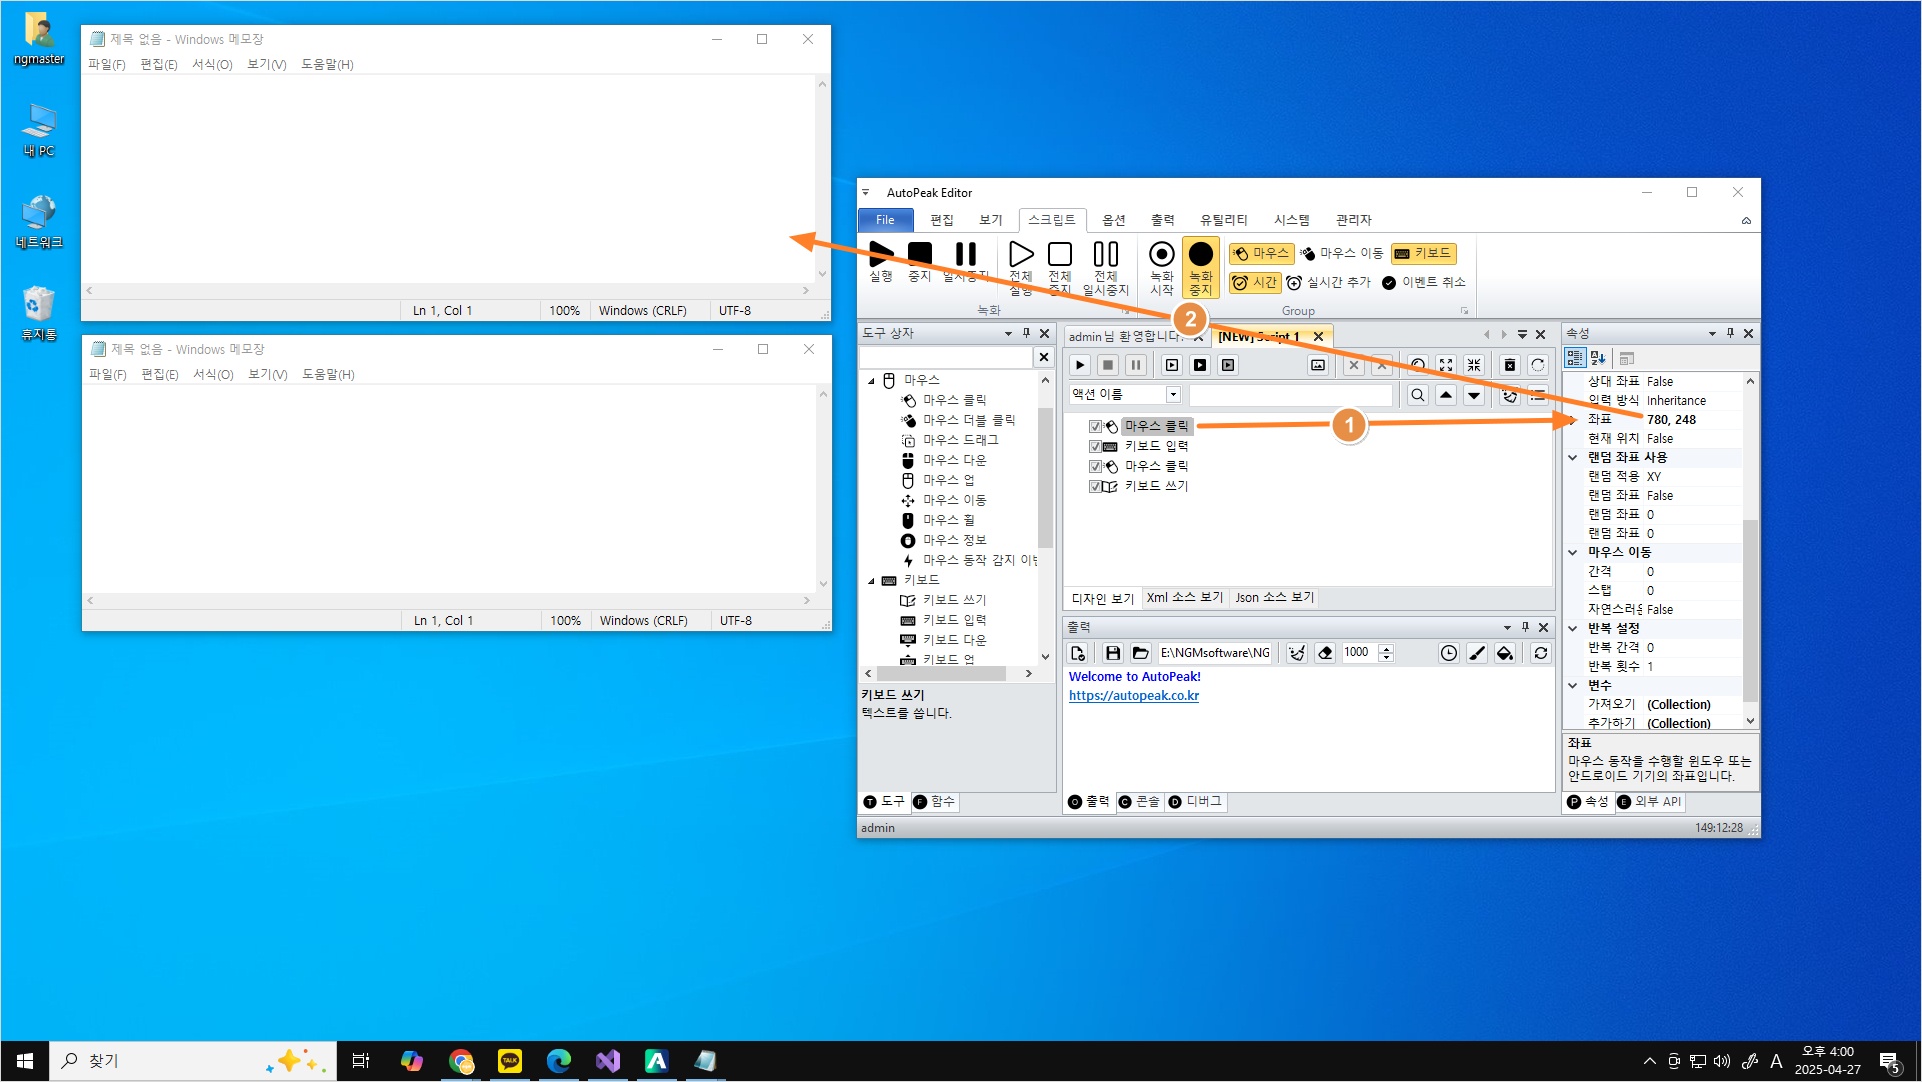Move action up with the up-triangle icon
Screen dimensions: 1922x1082
[x=1446, y=395]
